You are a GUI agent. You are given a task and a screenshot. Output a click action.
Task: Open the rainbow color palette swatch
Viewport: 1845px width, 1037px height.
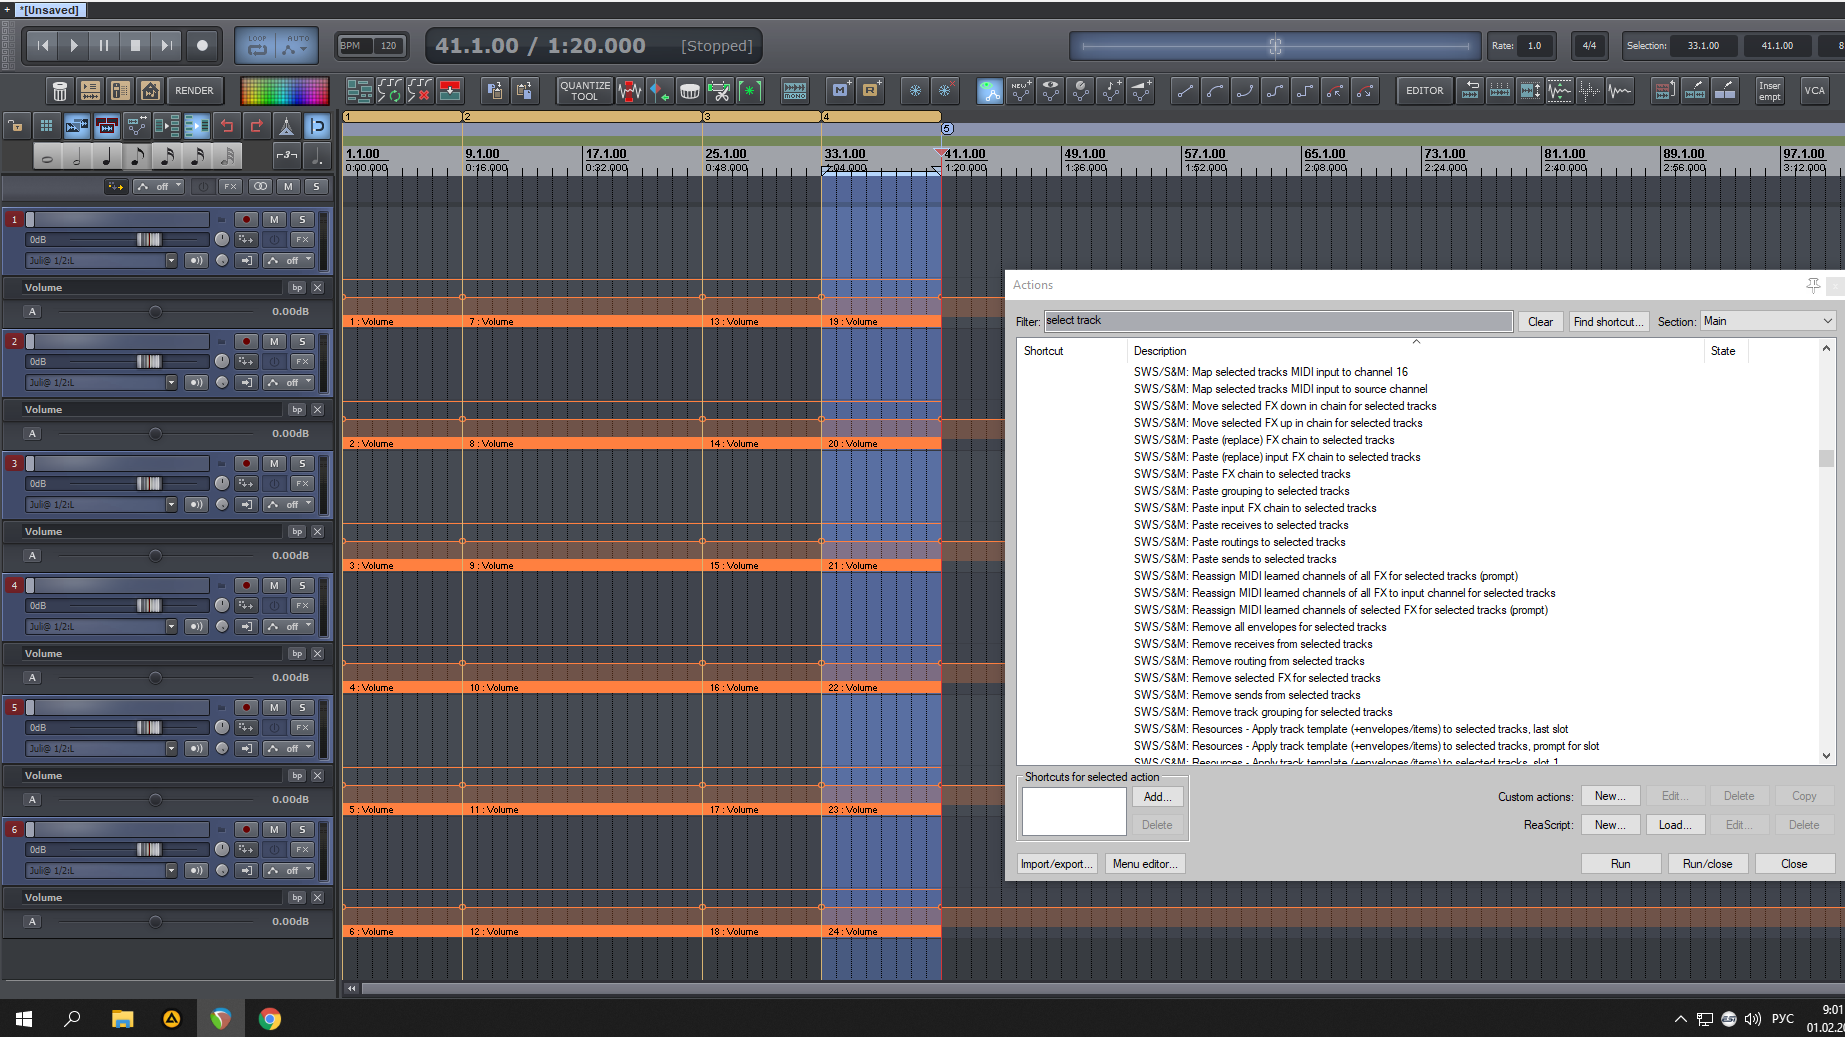[x=285, y=91]
